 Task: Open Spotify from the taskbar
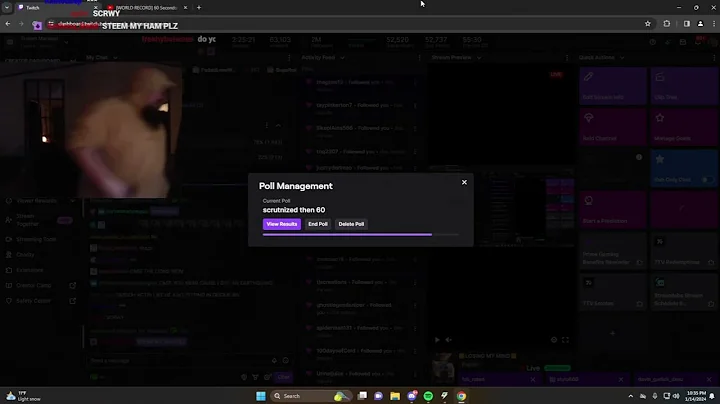tap(428, 396)
